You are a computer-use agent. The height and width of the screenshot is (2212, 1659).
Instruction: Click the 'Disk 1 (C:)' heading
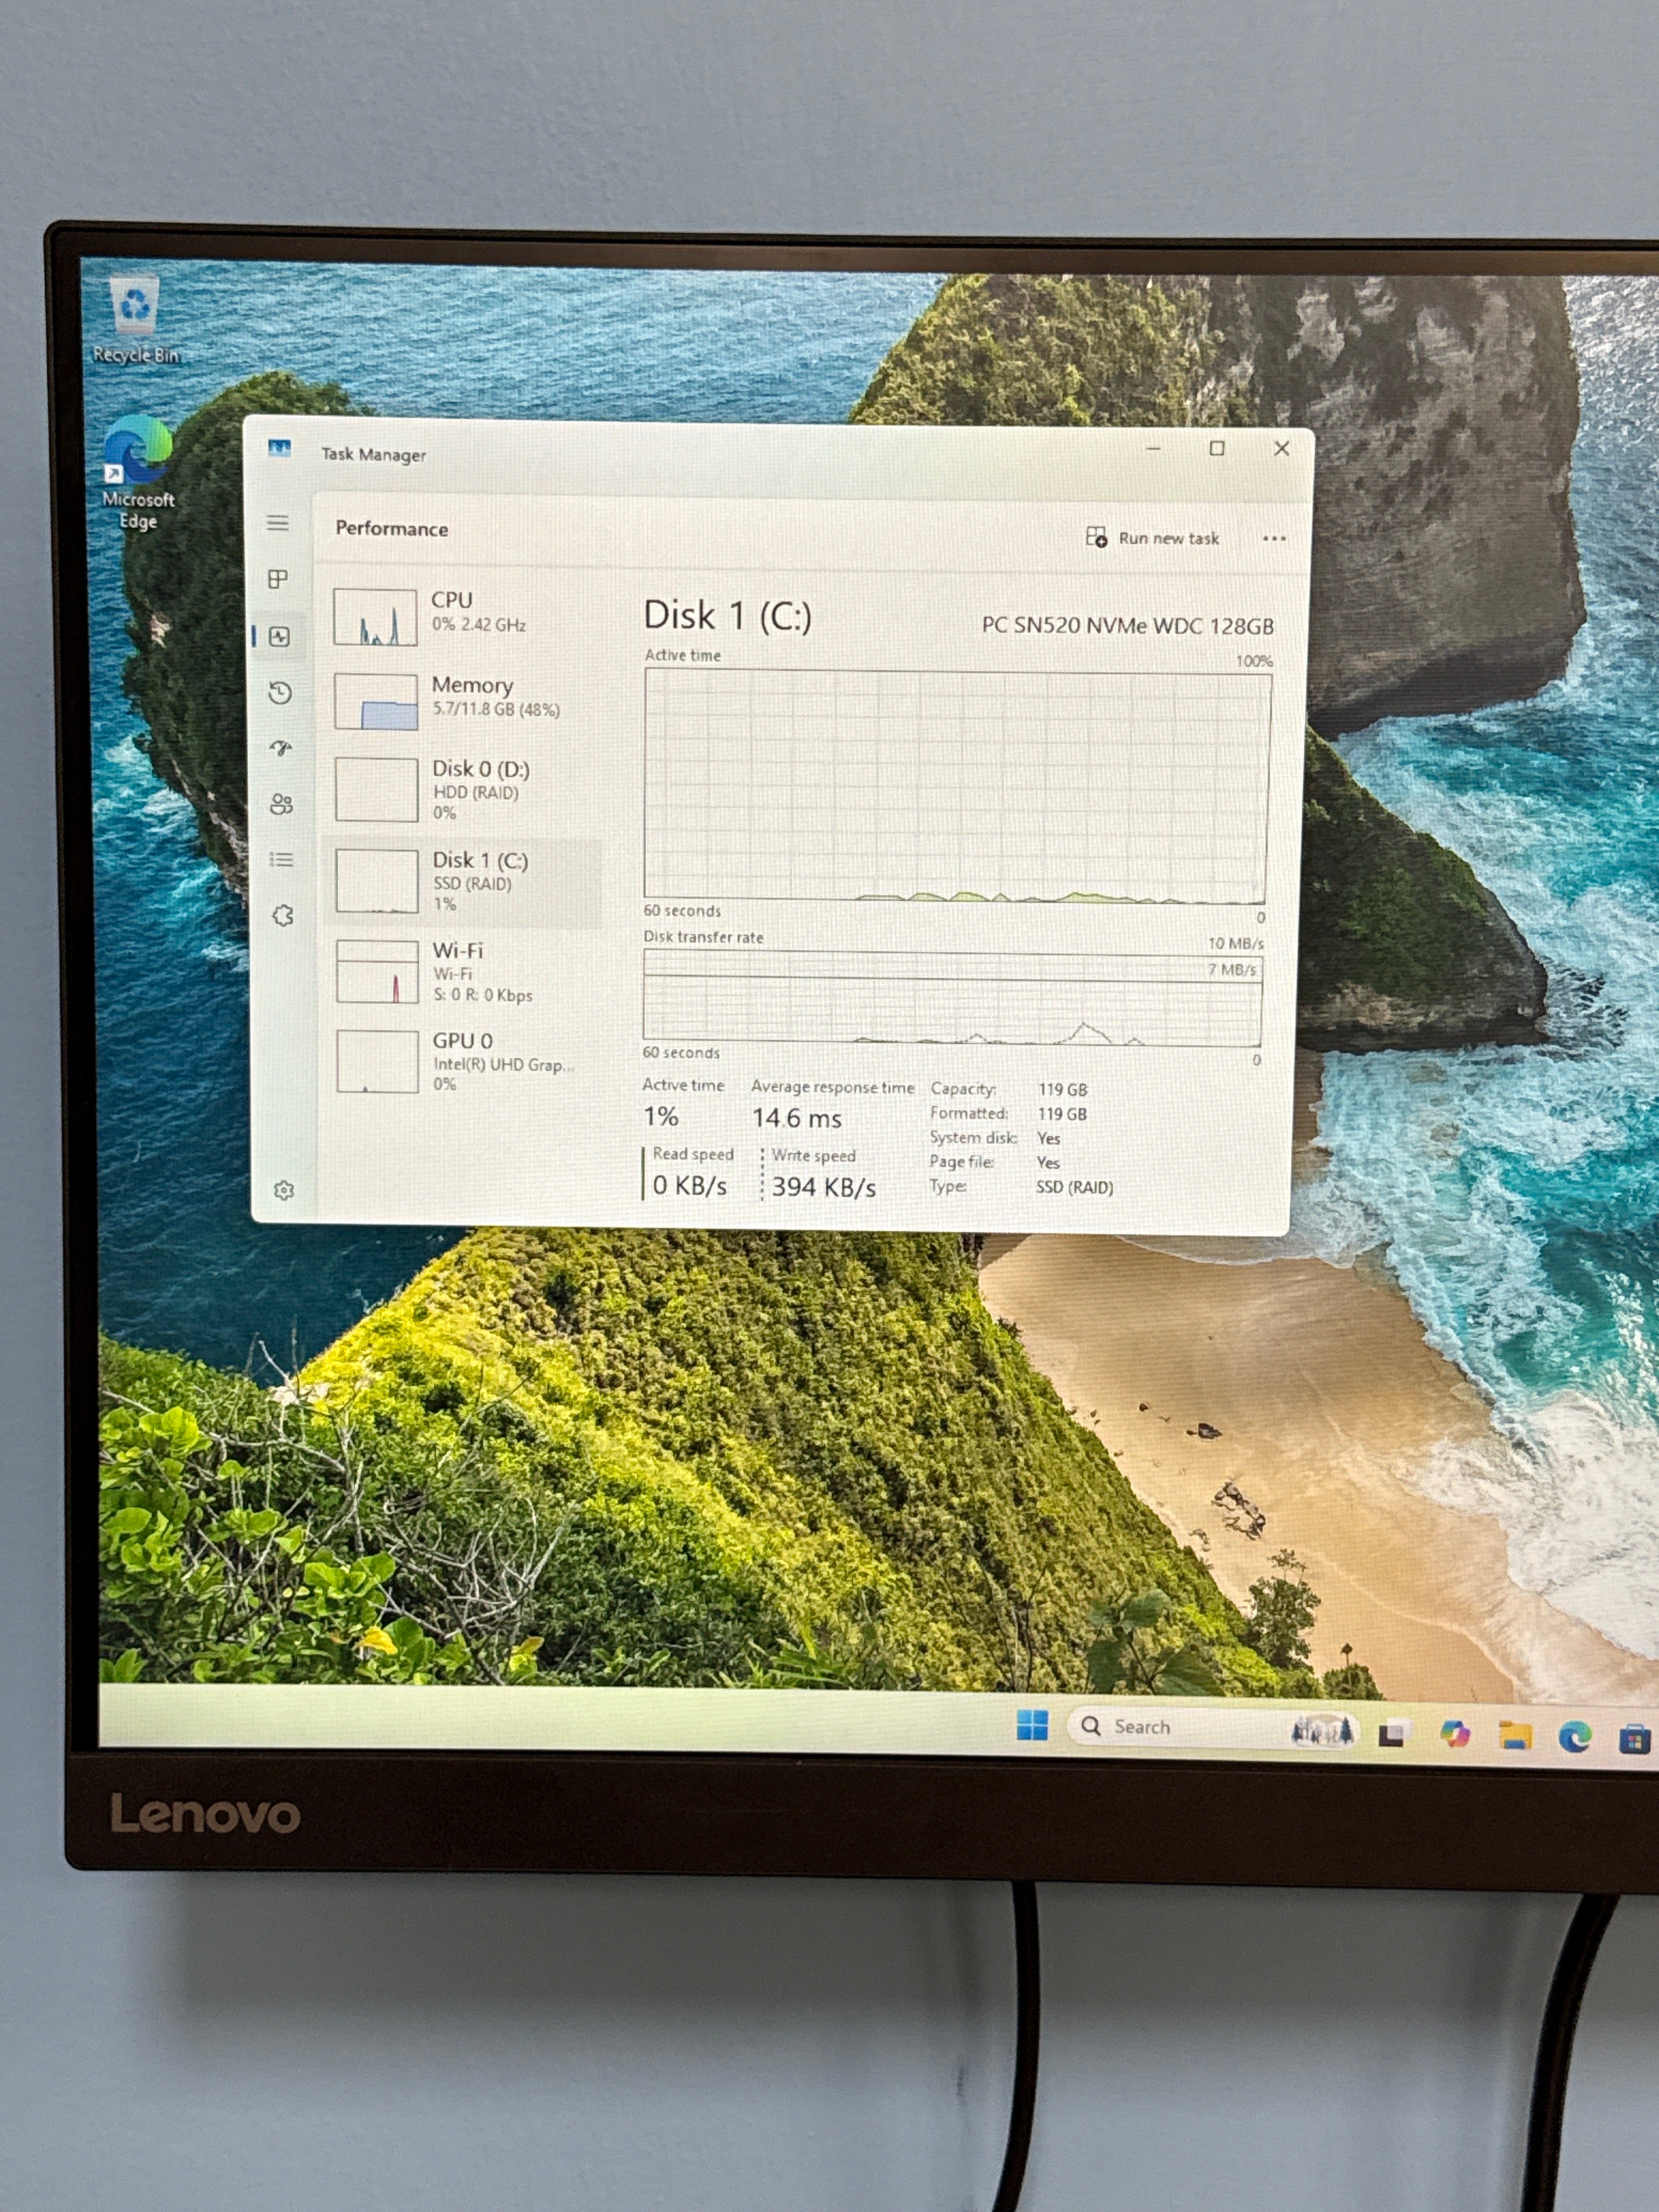[x=727, y=615]
